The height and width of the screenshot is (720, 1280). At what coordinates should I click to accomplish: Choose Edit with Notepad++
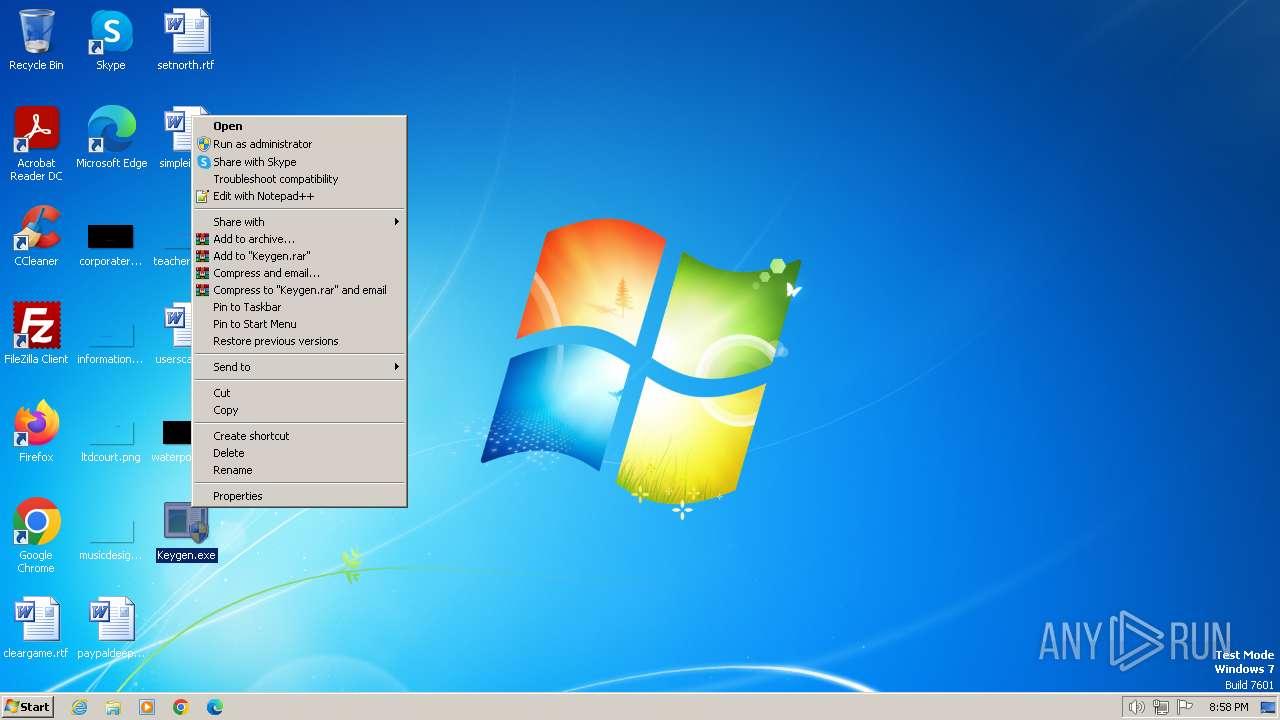tap(300, 196)
